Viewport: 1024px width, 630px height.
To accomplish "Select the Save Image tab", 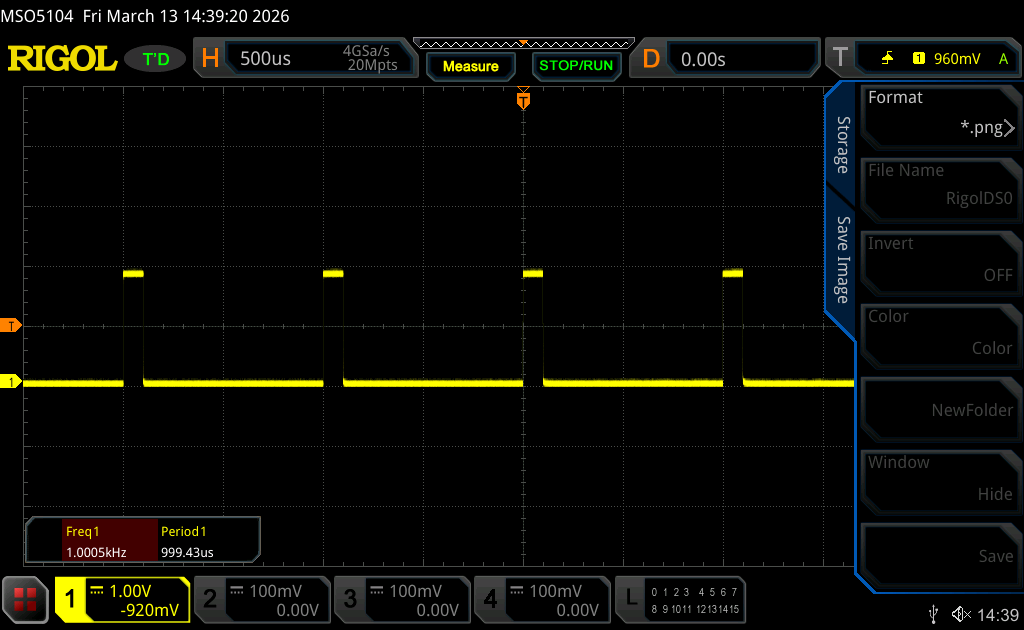I will (842, 260).
